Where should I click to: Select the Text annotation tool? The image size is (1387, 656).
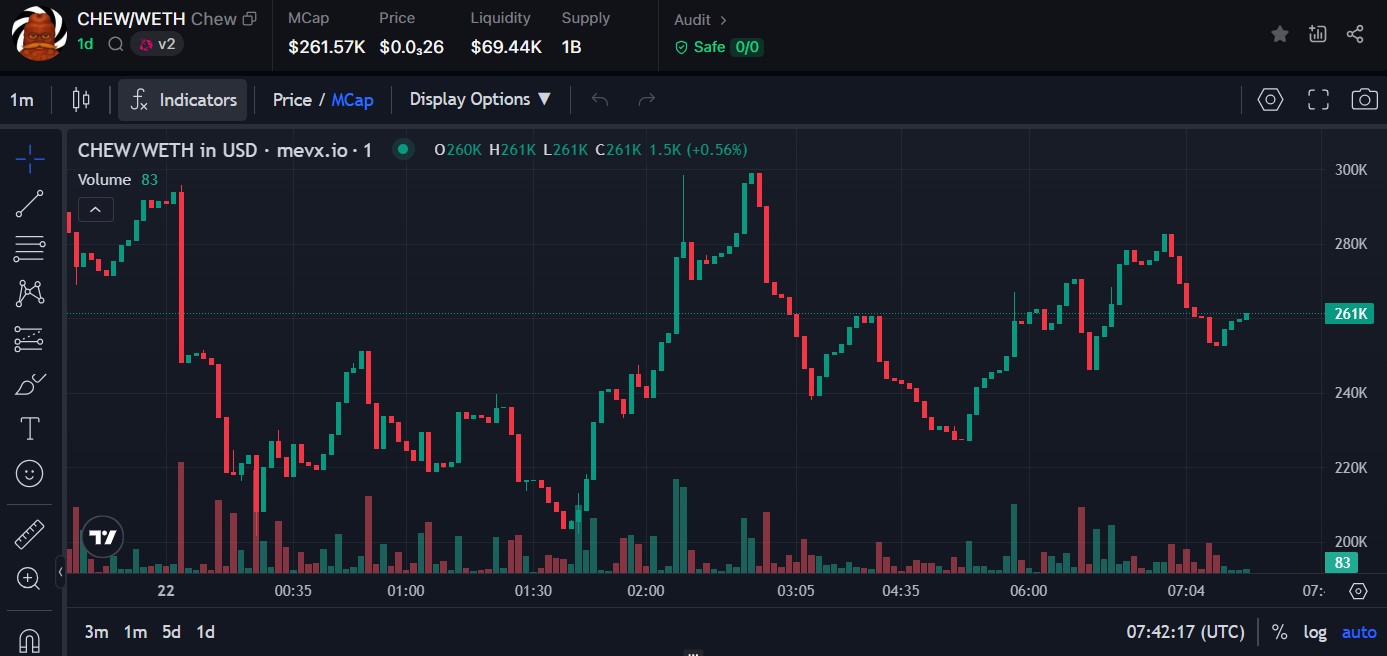point(30,429)
